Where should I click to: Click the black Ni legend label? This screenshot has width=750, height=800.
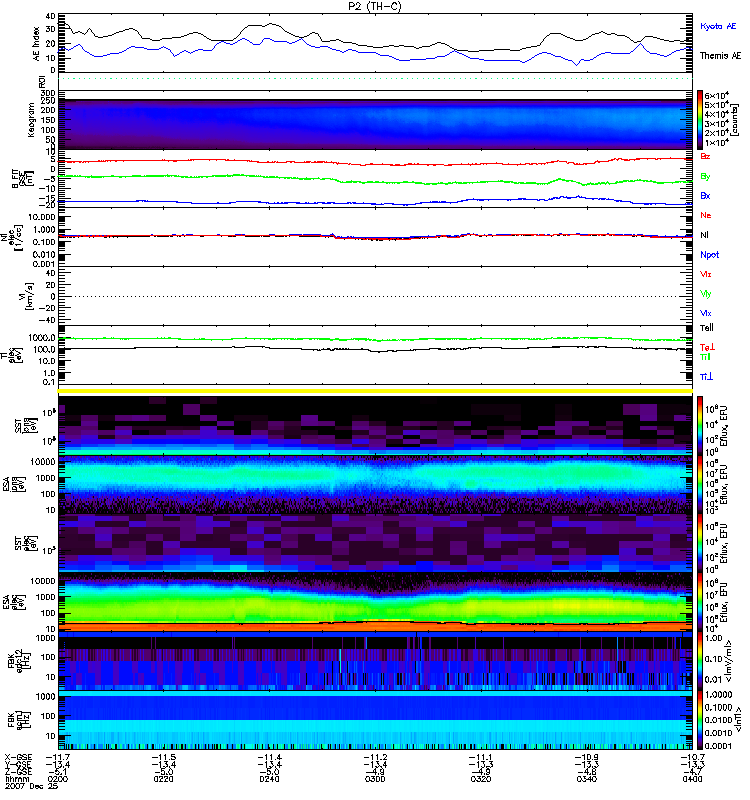[704, 235]
